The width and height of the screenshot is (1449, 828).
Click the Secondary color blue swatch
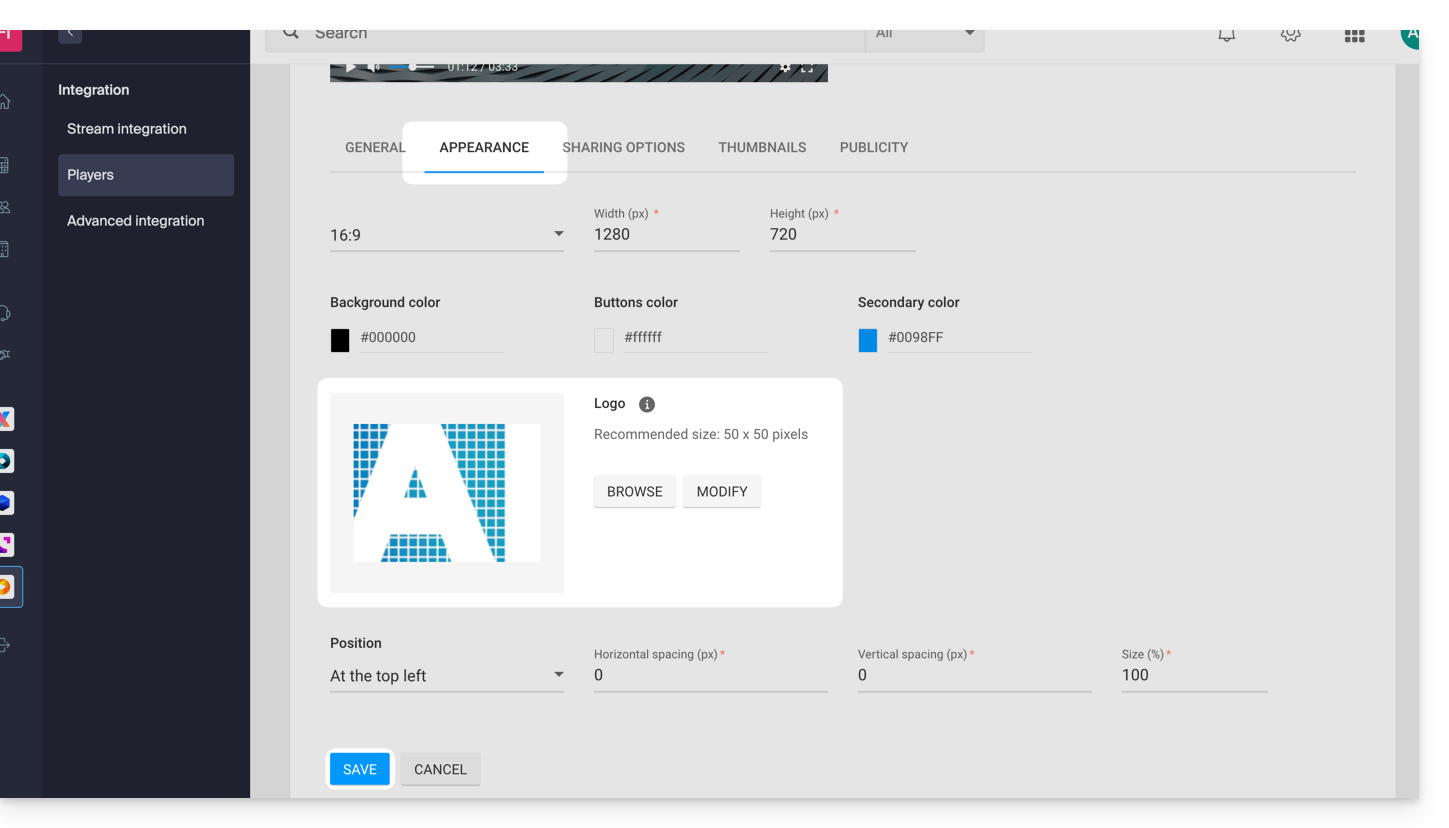[x=868, y=340]
